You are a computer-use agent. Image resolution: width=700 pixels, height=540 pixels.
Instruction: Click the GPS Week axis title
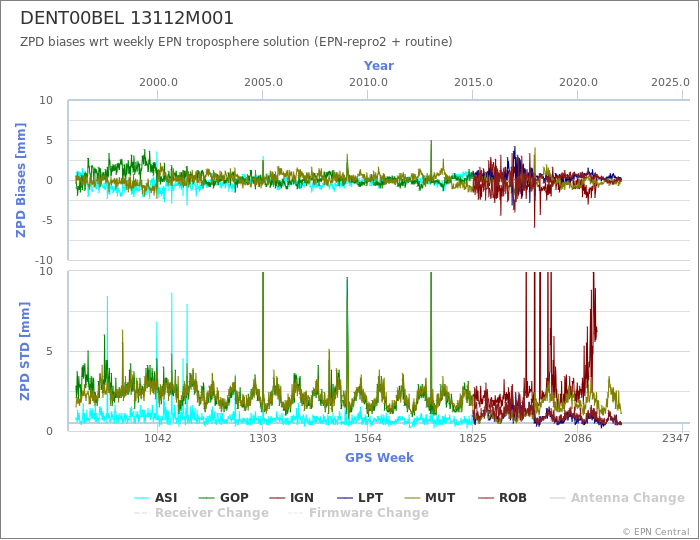[379, 458]
